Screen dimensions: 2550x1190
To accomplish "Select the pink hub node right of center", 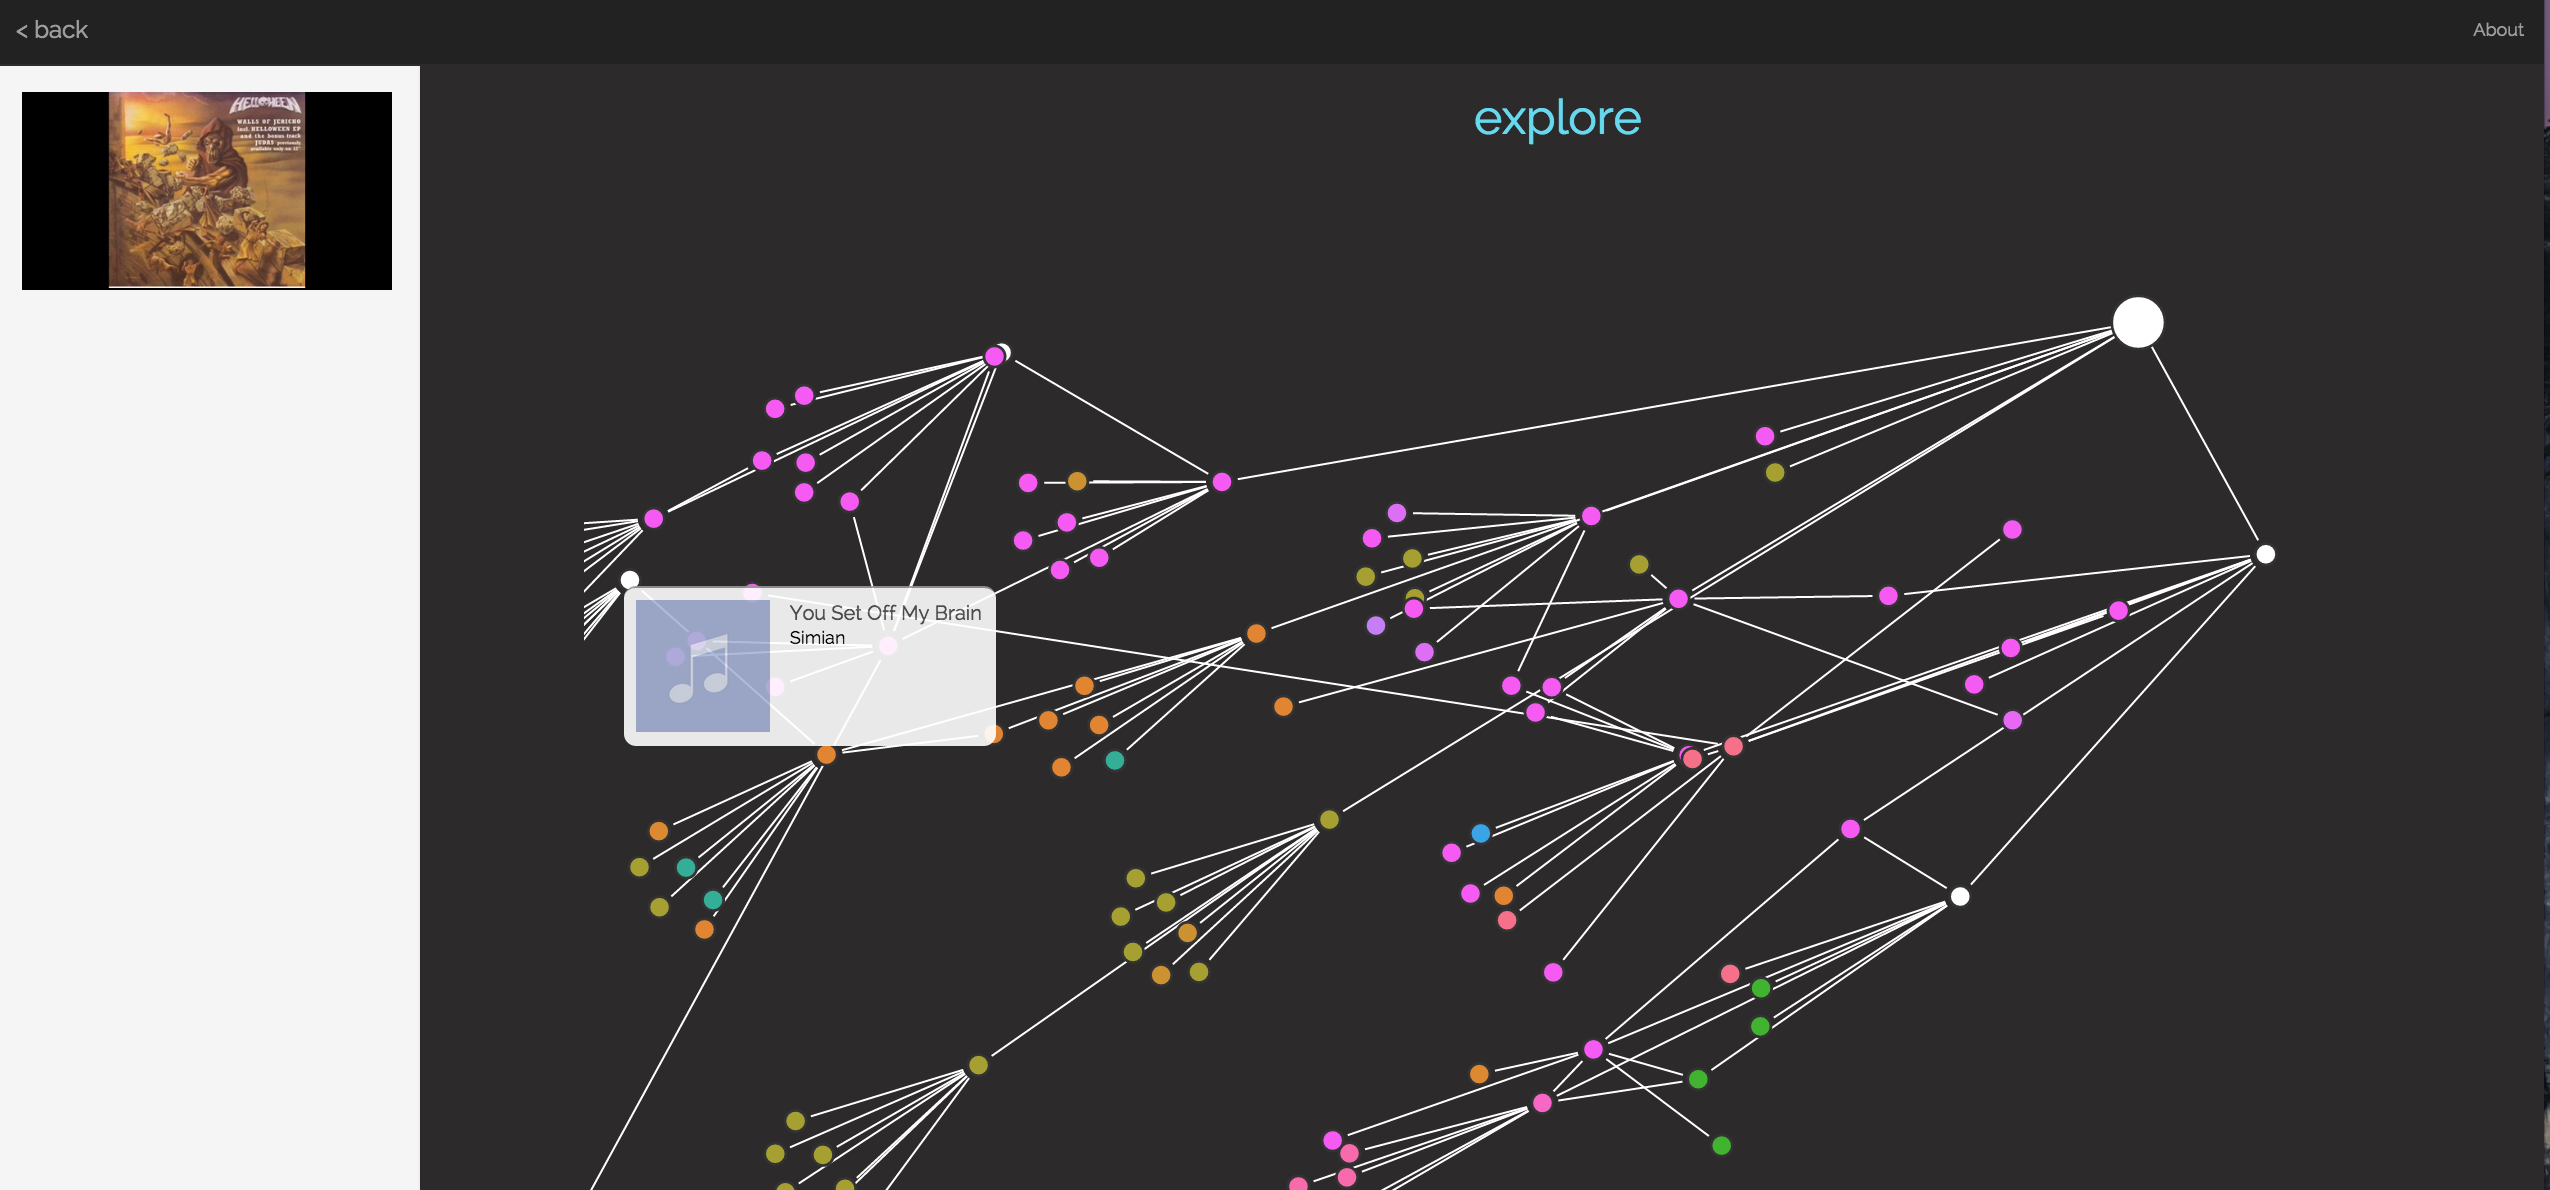I will [1733, 746].
